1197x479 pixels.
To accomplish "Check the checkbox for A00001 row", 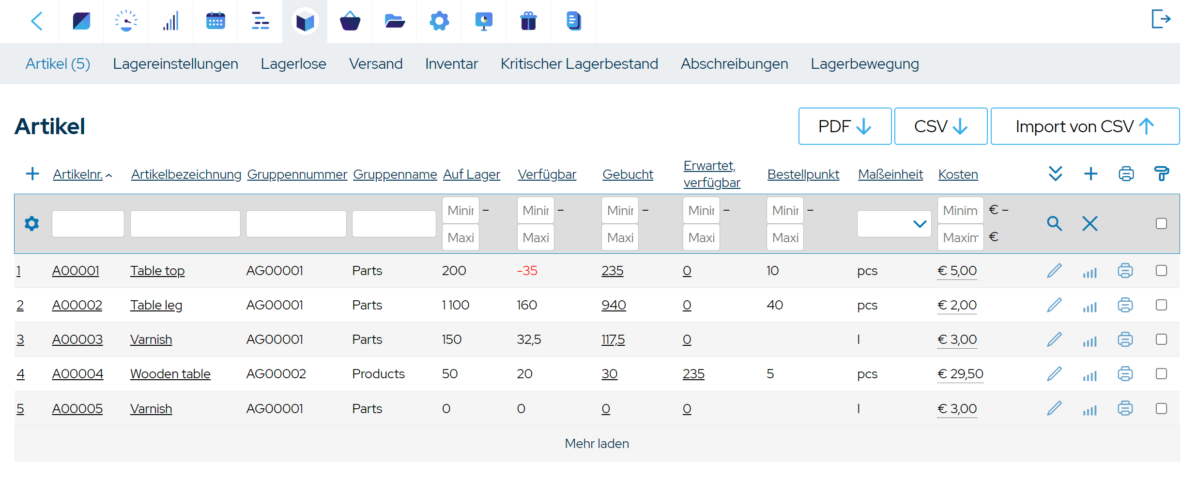I will click(x=1161, y=271).
